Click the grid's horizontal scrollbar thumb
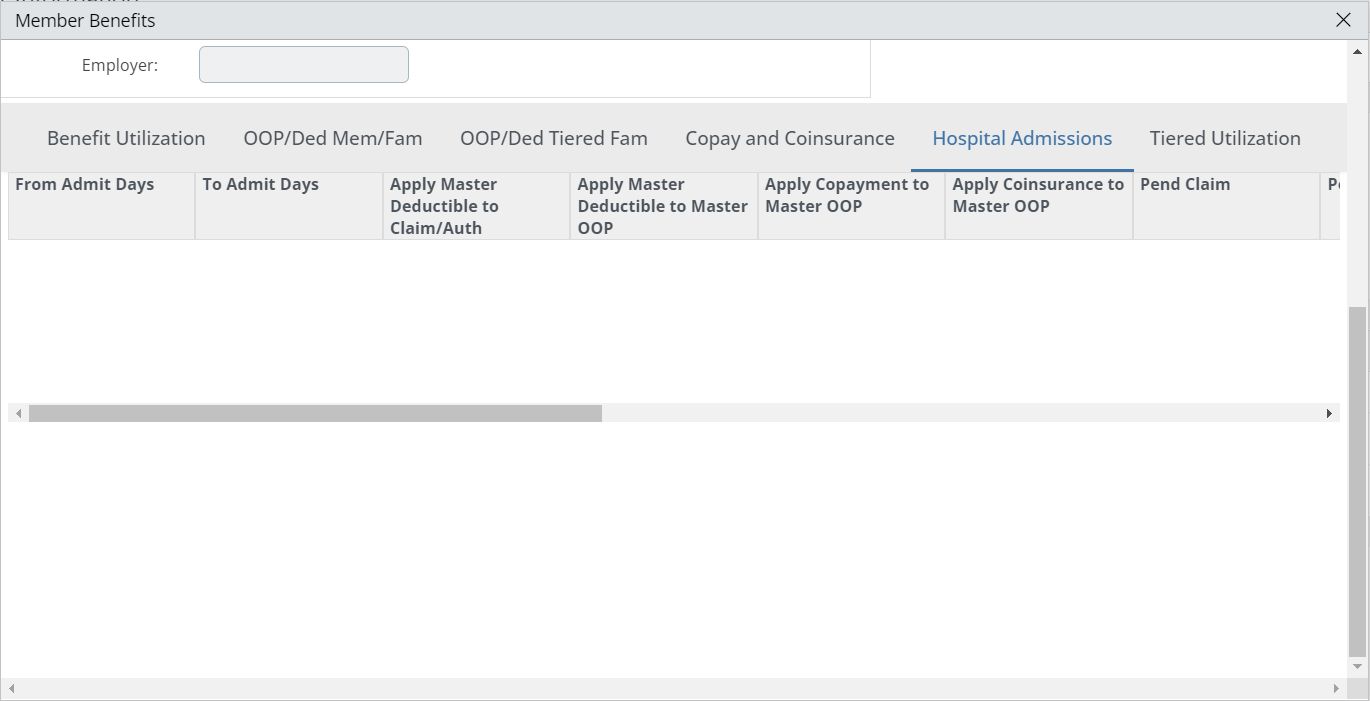 315,413
